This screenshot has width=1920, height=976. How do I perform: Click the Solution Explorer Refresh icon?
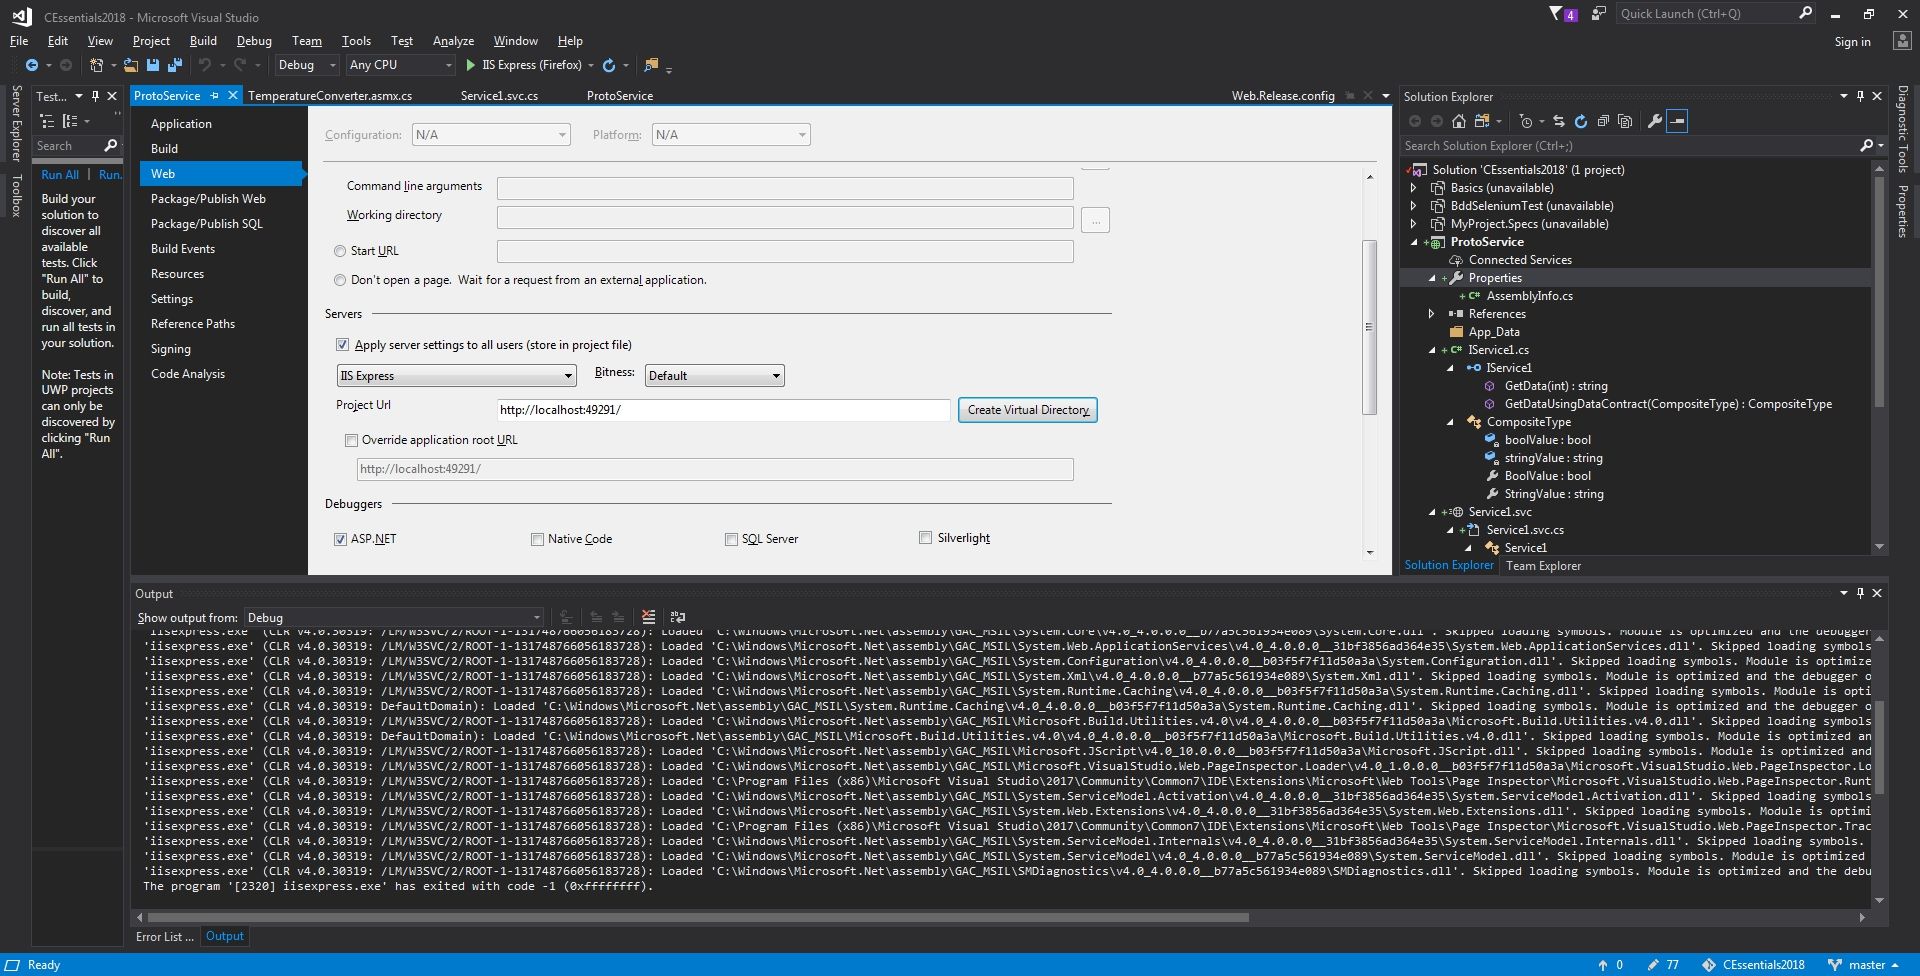pyautogui.click(x=1581, y=121)
